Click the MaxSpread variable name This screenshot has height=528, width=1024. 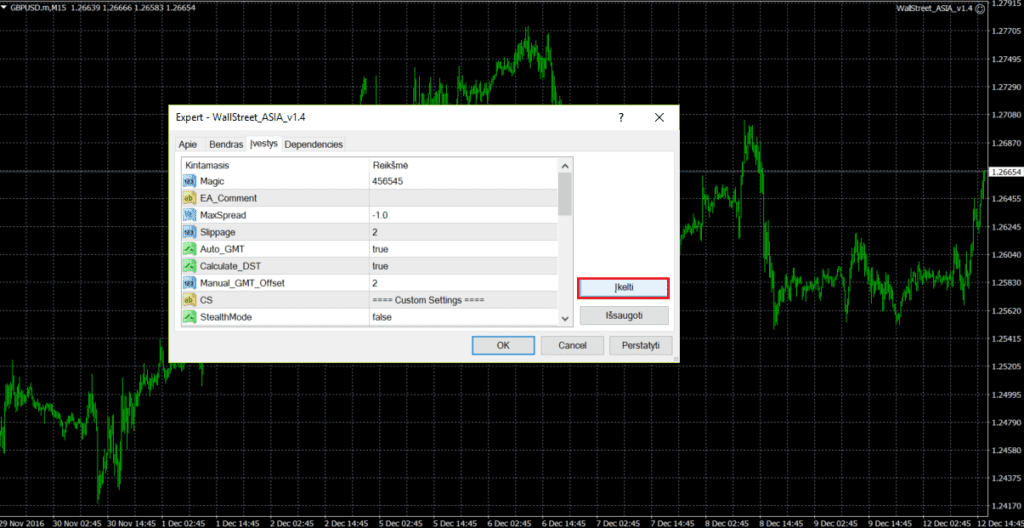pyautogui.click(x=223, y=215)
